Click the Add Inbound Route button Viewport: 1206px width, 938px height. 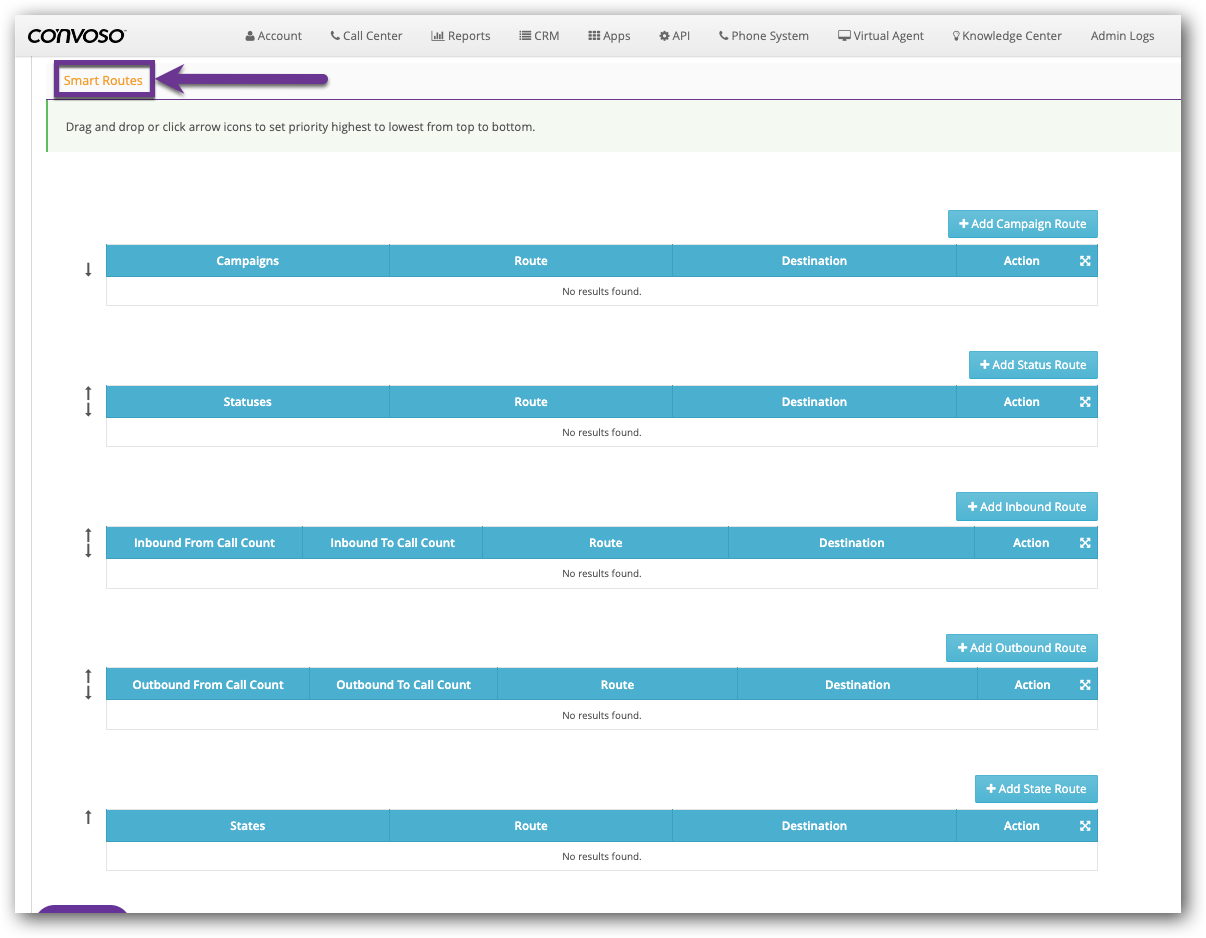click(x=1026, y=506)
